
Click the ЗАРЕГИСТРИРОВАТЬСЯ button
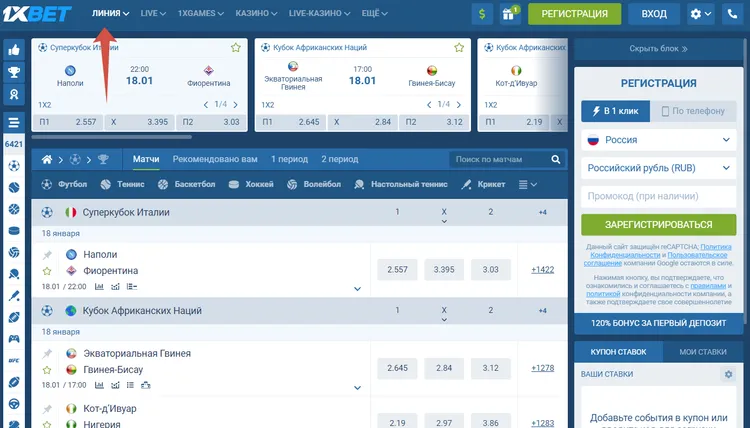[x=659, y=225]
